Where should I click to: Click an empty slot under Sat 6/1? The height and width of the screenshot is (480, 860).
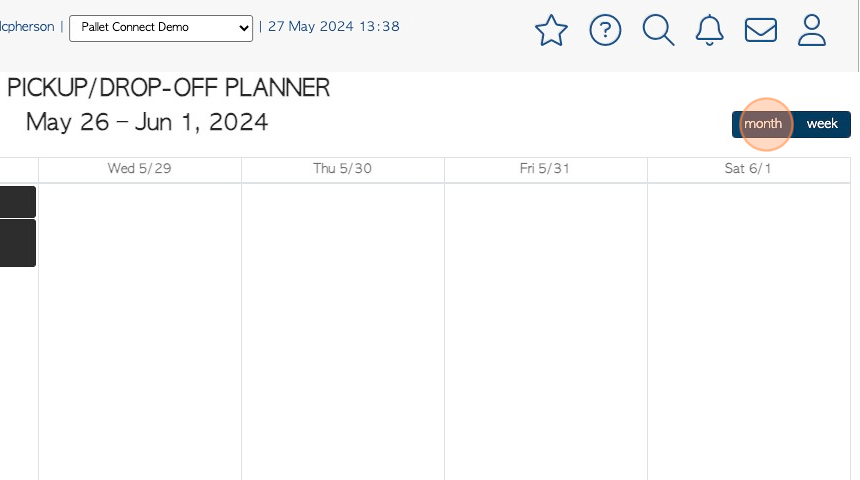point(749,329)
